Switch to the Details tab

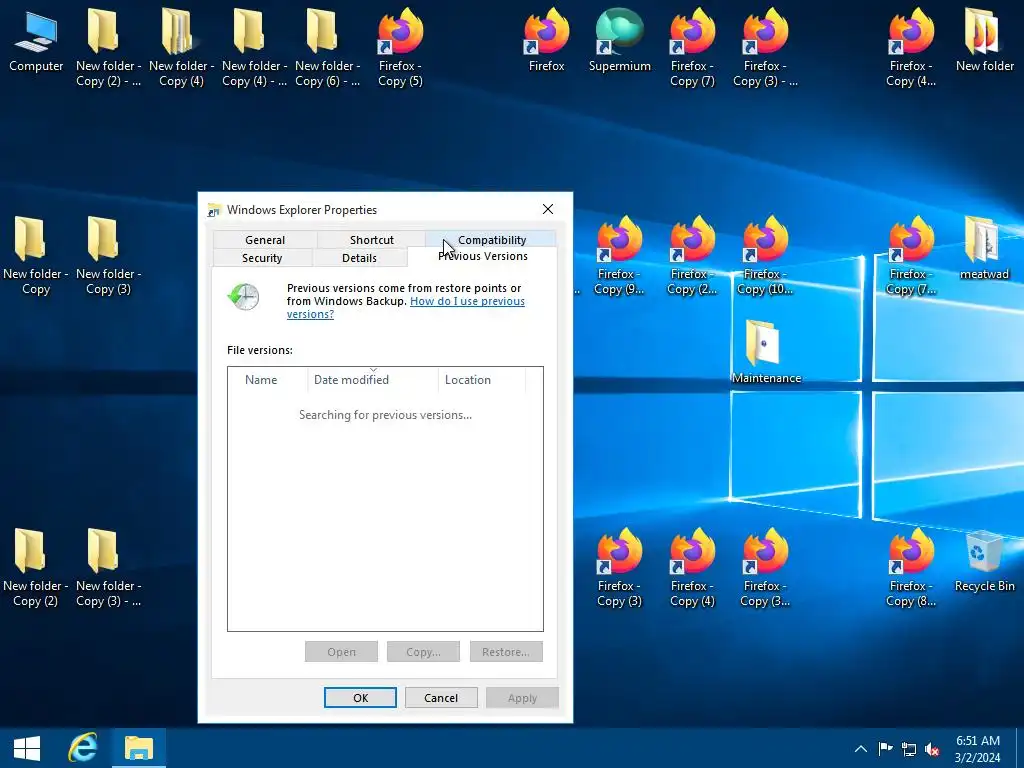click(x=359, y=258)
